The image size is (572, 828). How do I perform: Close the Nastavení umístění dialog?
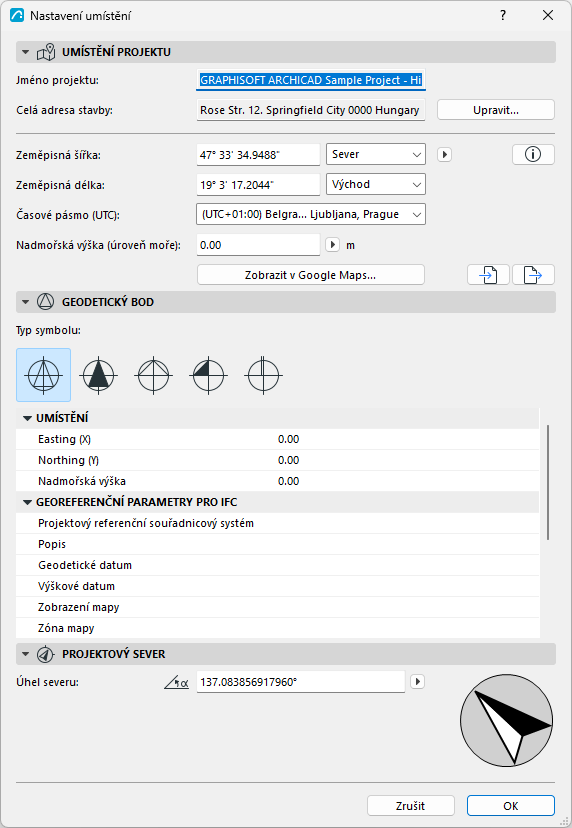tap(548, 15)
